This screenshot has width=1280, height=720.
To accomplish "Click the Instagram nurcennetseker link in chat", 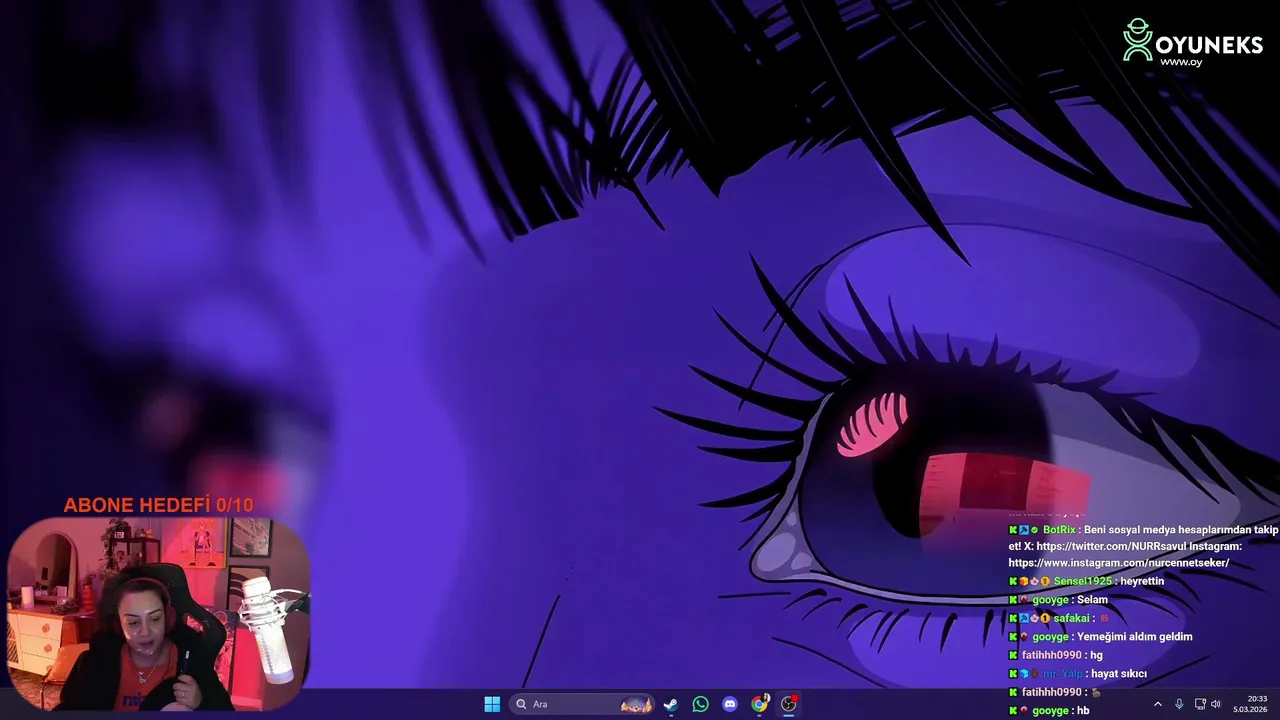I will coord(1119,563).
